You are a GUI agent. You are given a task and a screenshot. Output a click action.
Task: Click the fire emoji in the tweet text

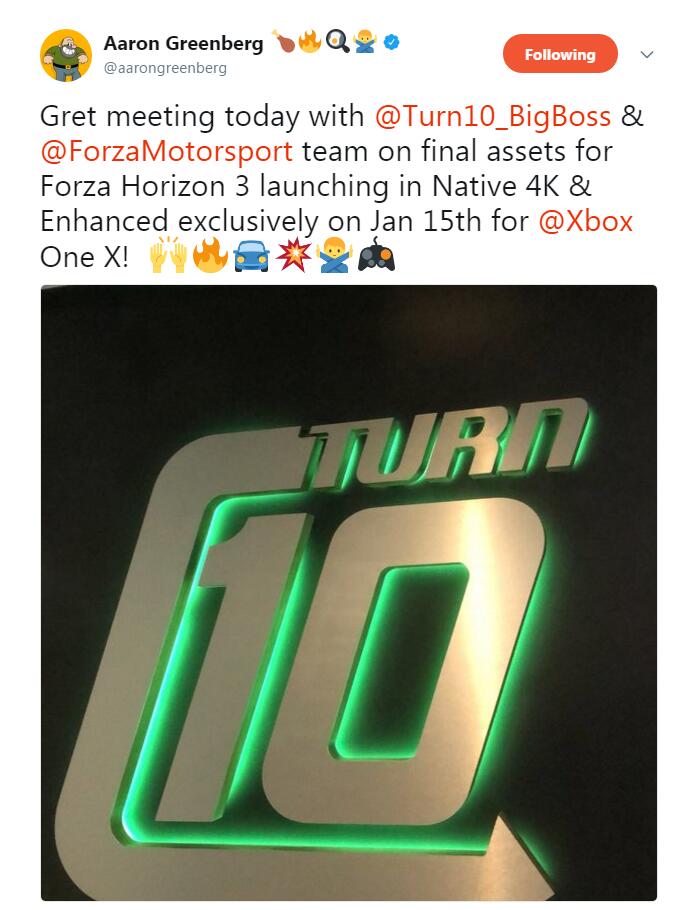(x=209, y=256)
